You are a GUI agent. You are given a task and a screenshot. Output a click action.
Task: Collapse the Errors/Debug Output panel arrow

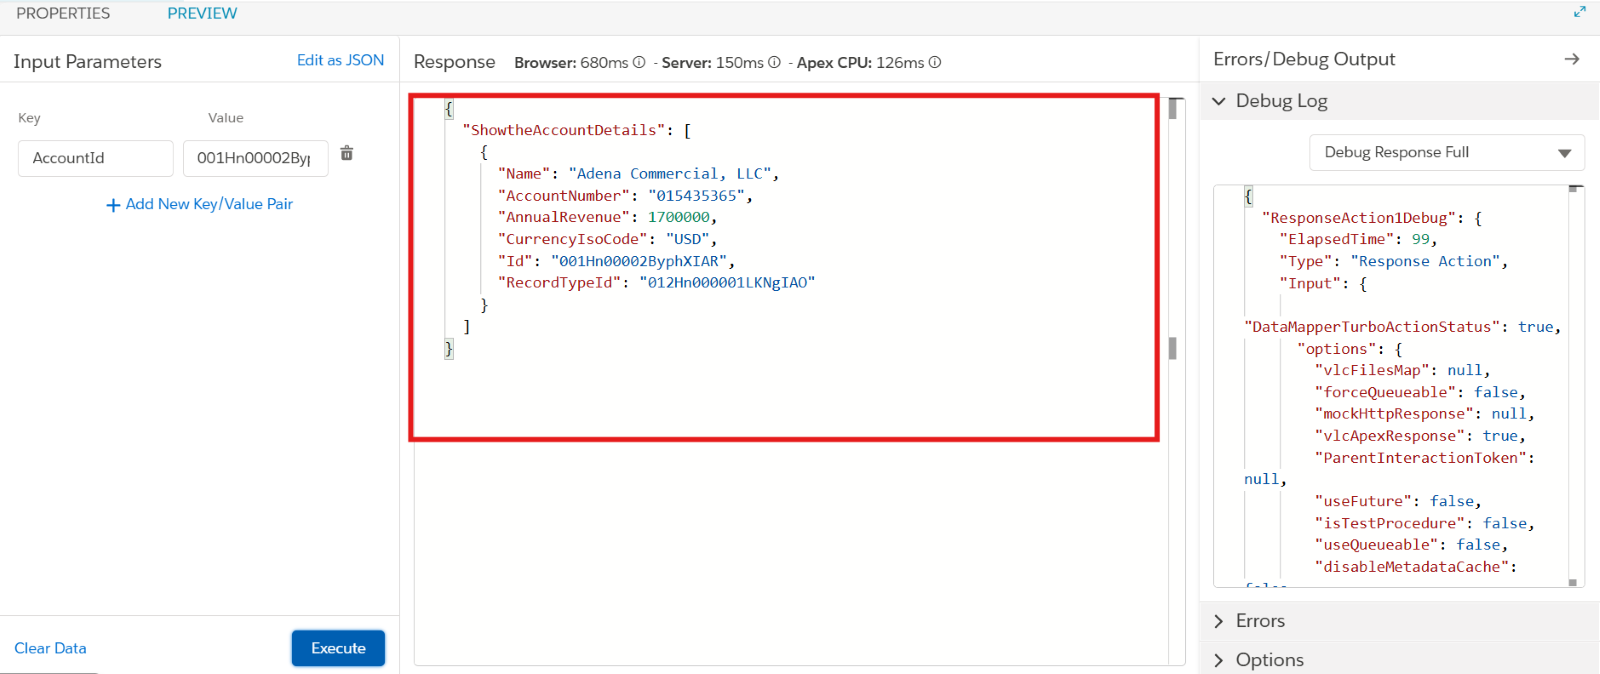[x=1572, y=59]
